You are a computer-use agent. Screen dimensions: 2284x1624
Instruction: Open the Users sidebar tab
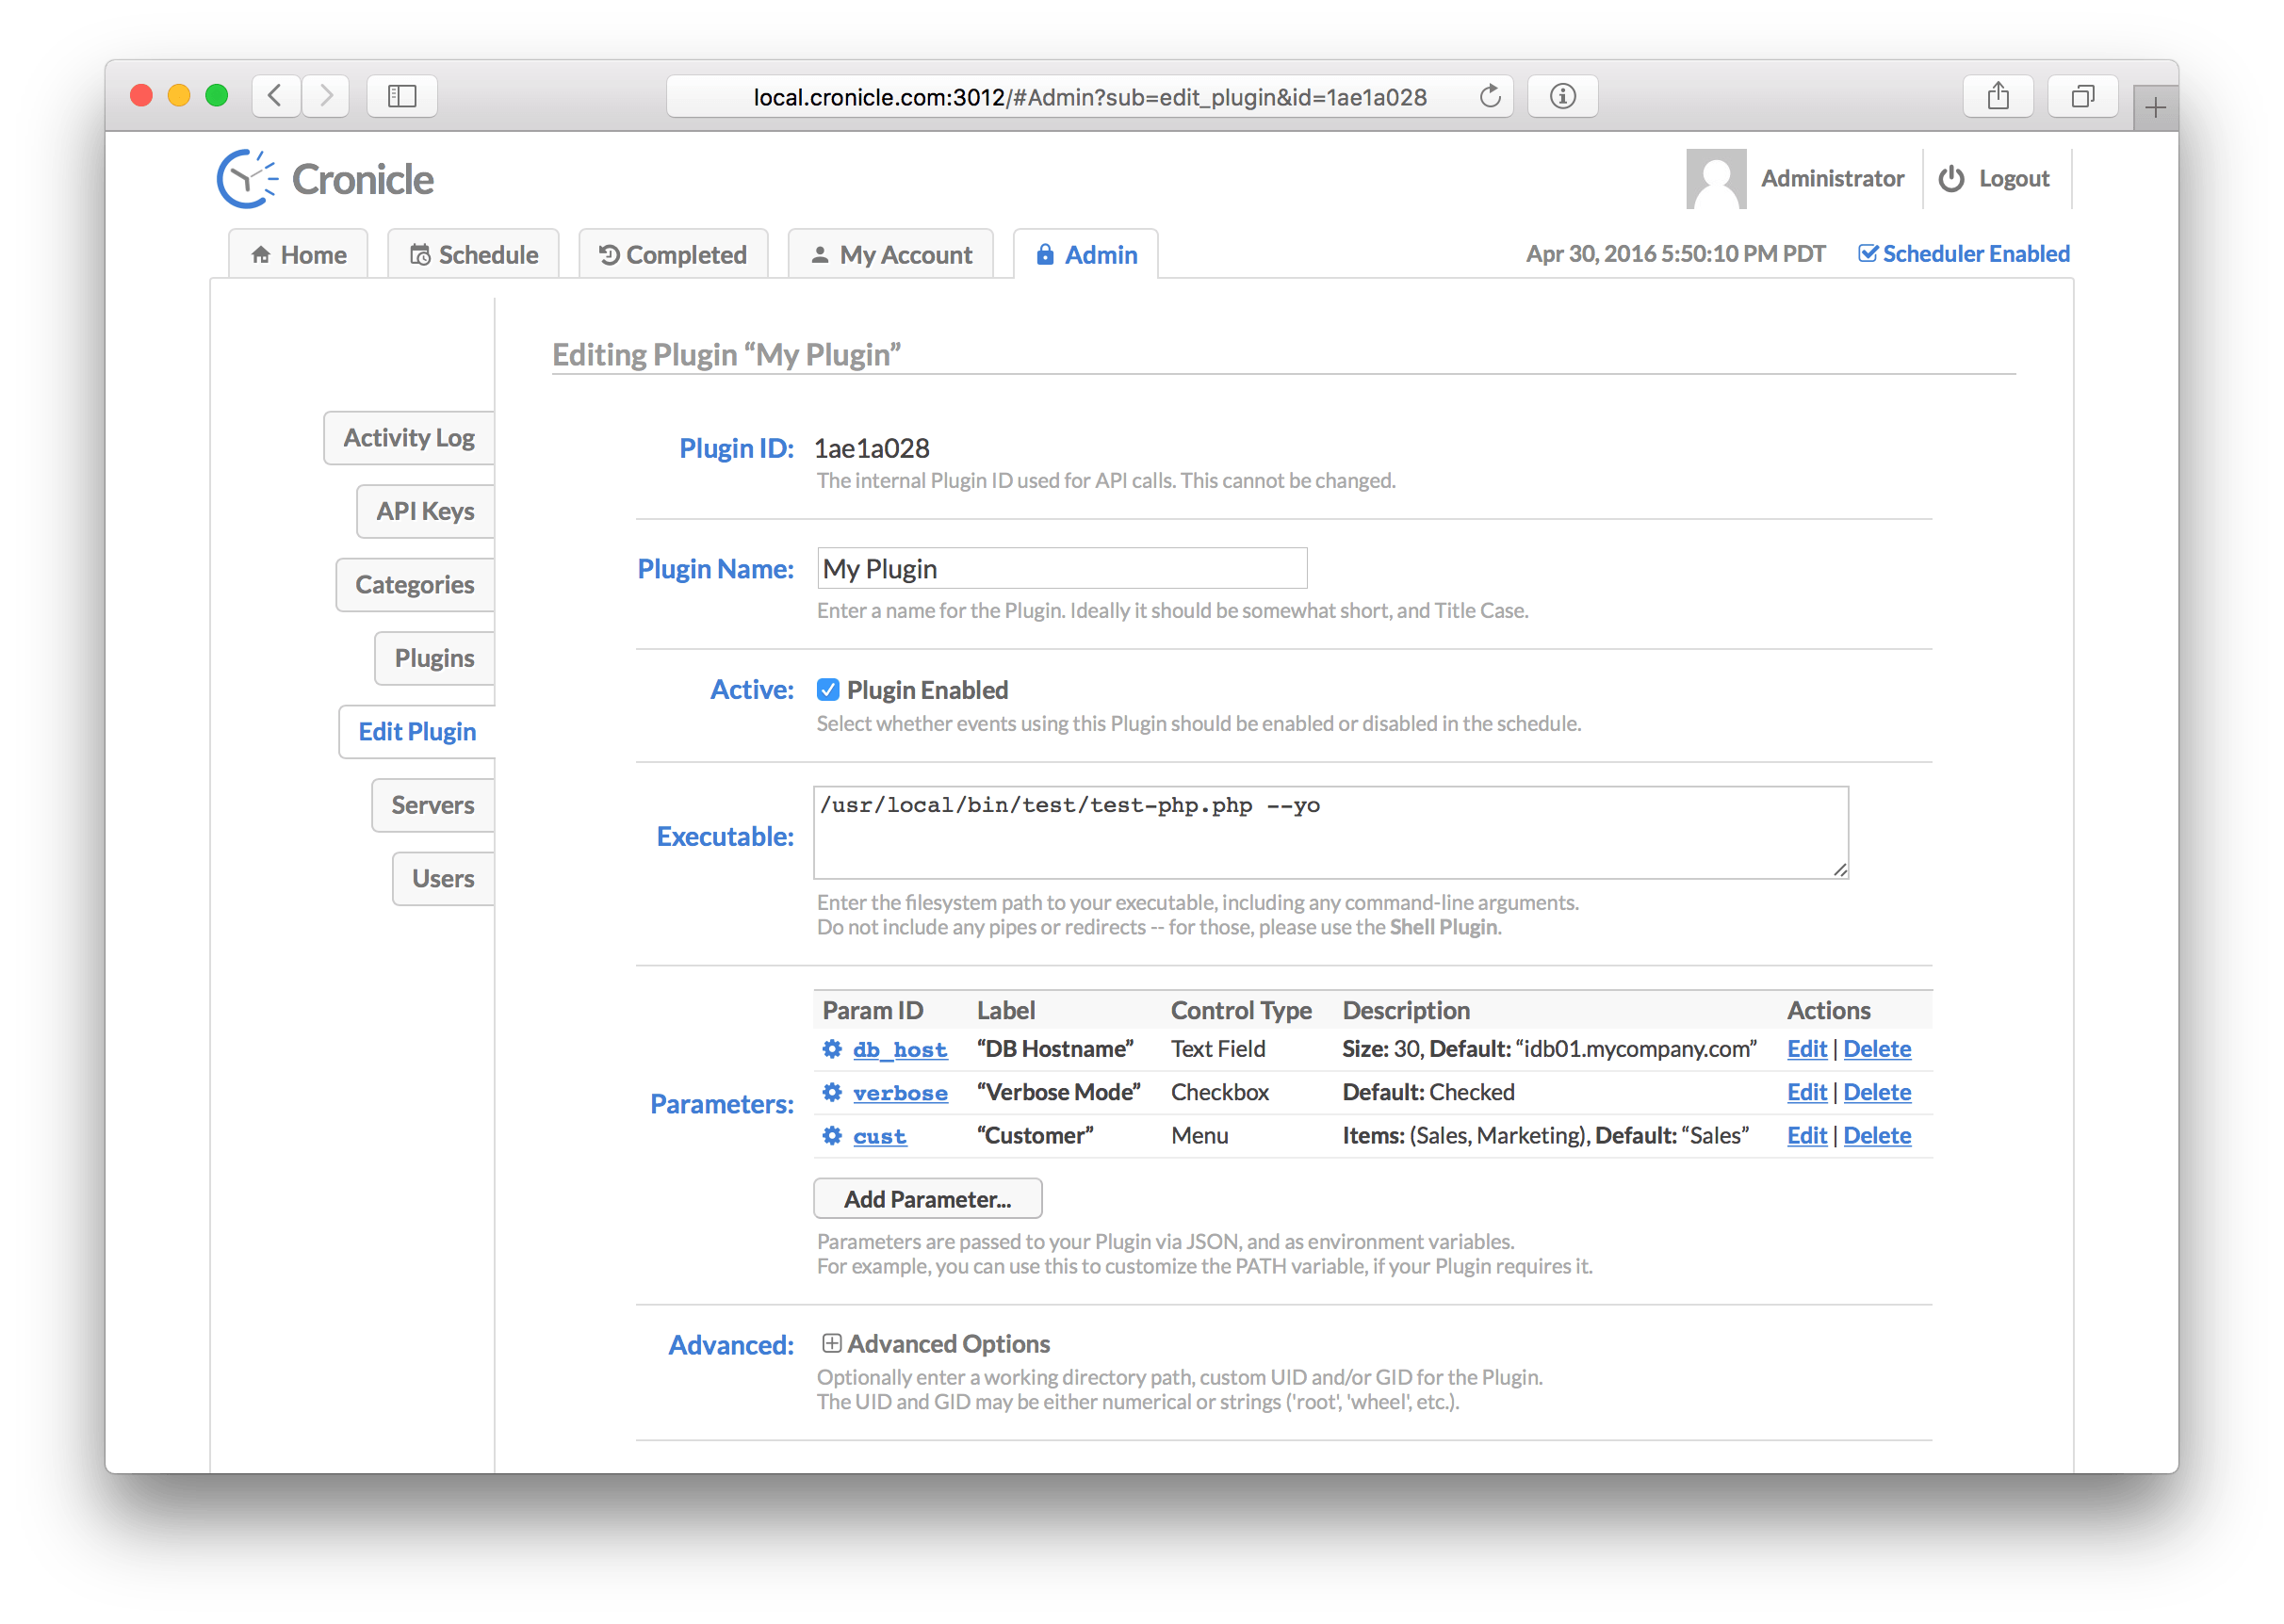tap(444, 879)
